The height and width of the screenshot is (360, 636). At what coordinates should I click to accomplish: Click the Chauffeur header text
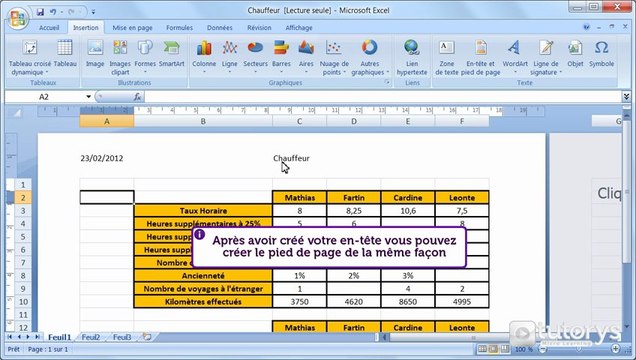coord(291,158)
